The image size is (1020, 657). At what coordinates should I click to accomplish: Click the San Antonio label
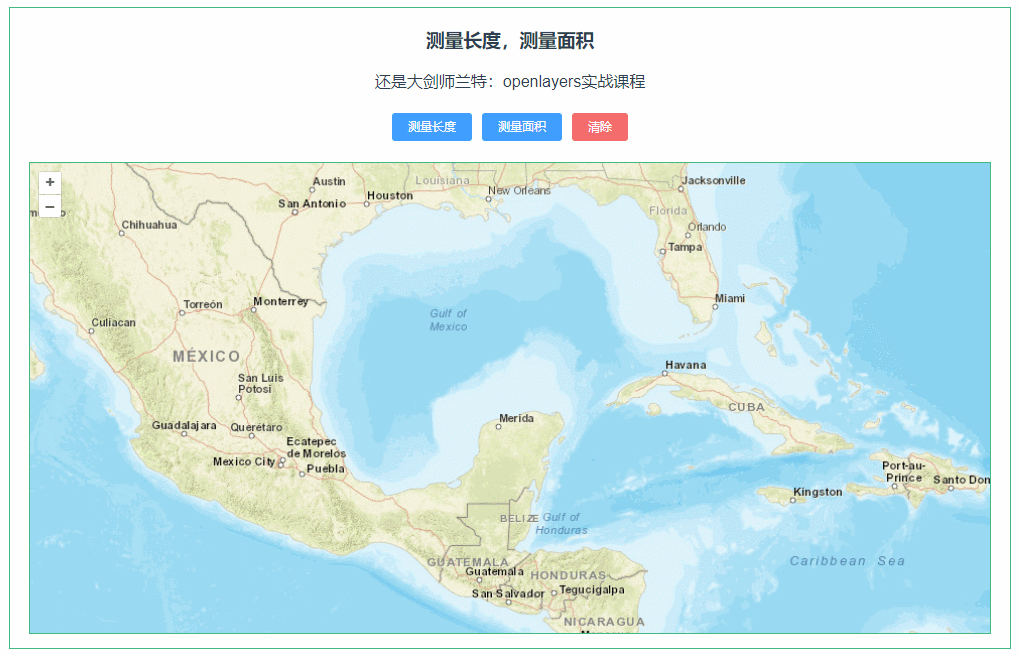[x=312, y=204]
